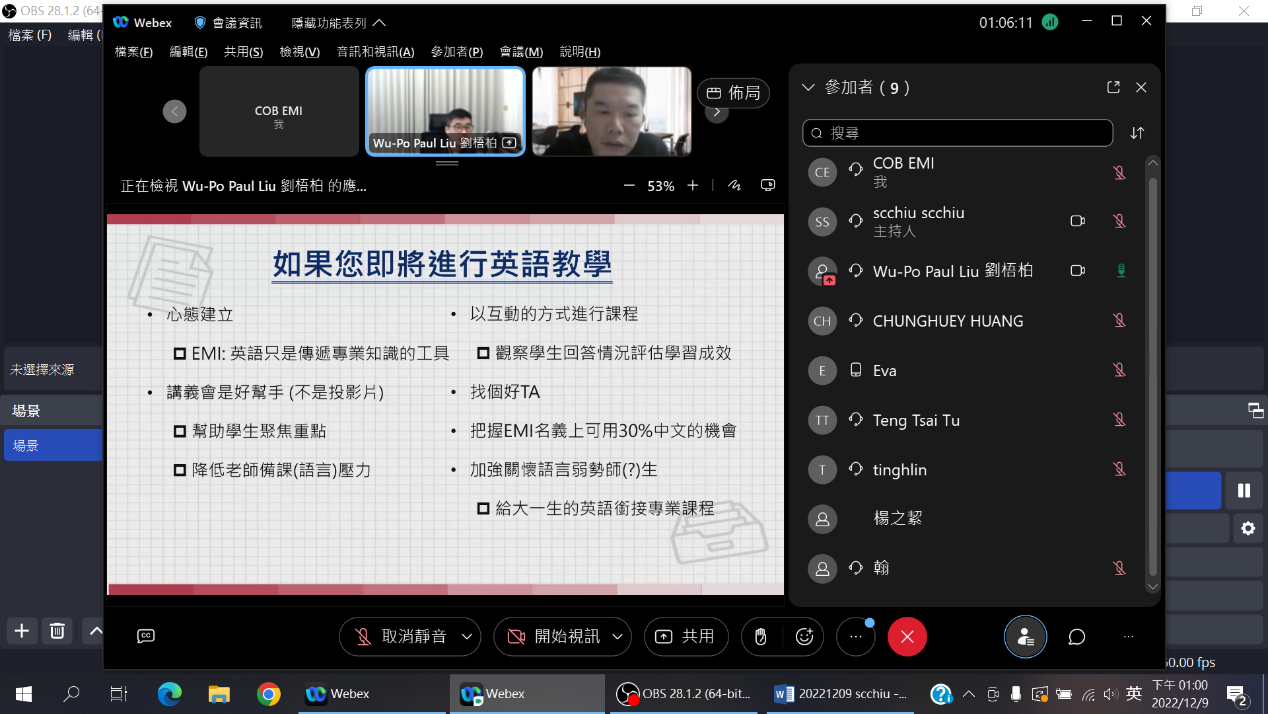Collapse the 參加者 participants list chevron
This screenshot has width=1268, height=714.
(808, 88)
